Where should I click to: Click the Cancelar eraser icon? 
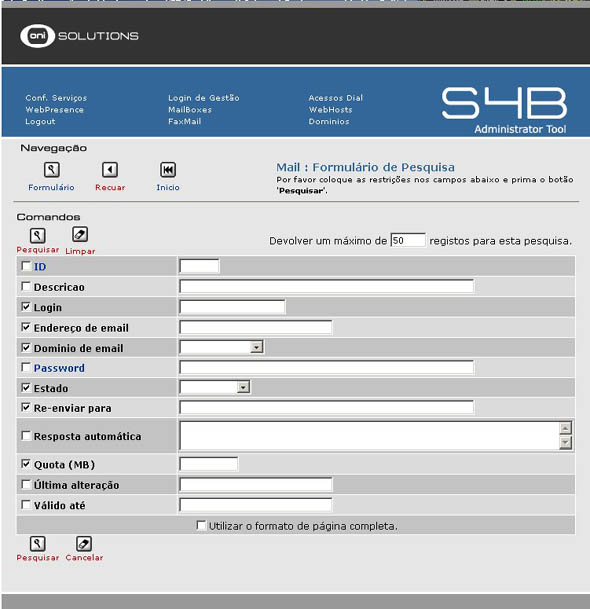[84, 544]
